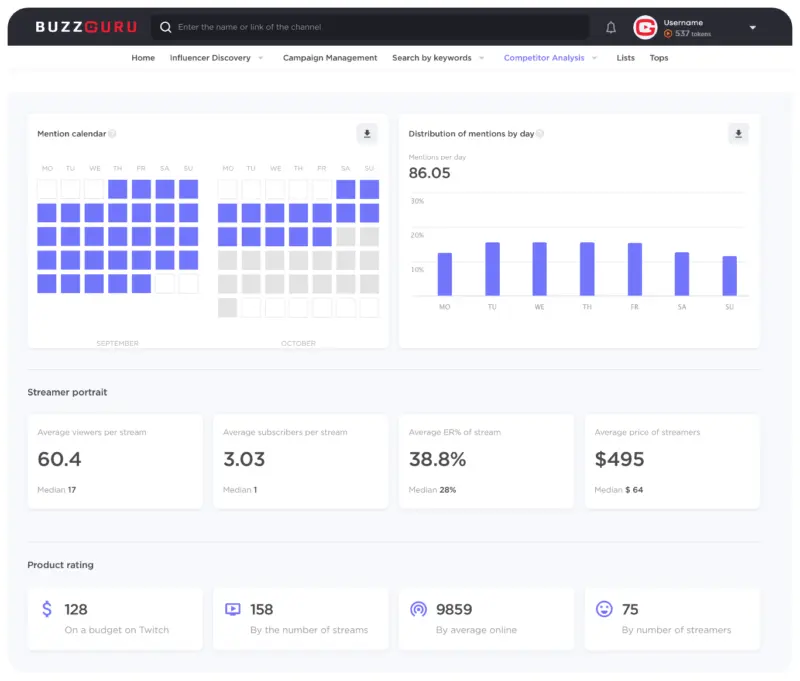The image size is (800, 681).
Task: Click the search magnifier icon
Action: 166,27
